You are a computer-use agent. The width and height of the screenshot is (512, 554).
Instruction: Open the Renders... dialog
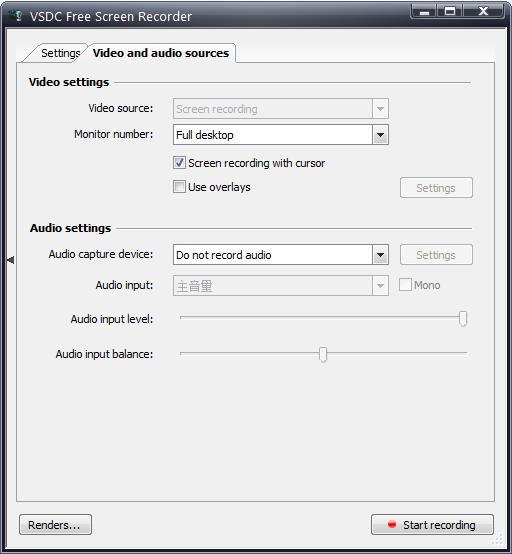tap(55, 524)
